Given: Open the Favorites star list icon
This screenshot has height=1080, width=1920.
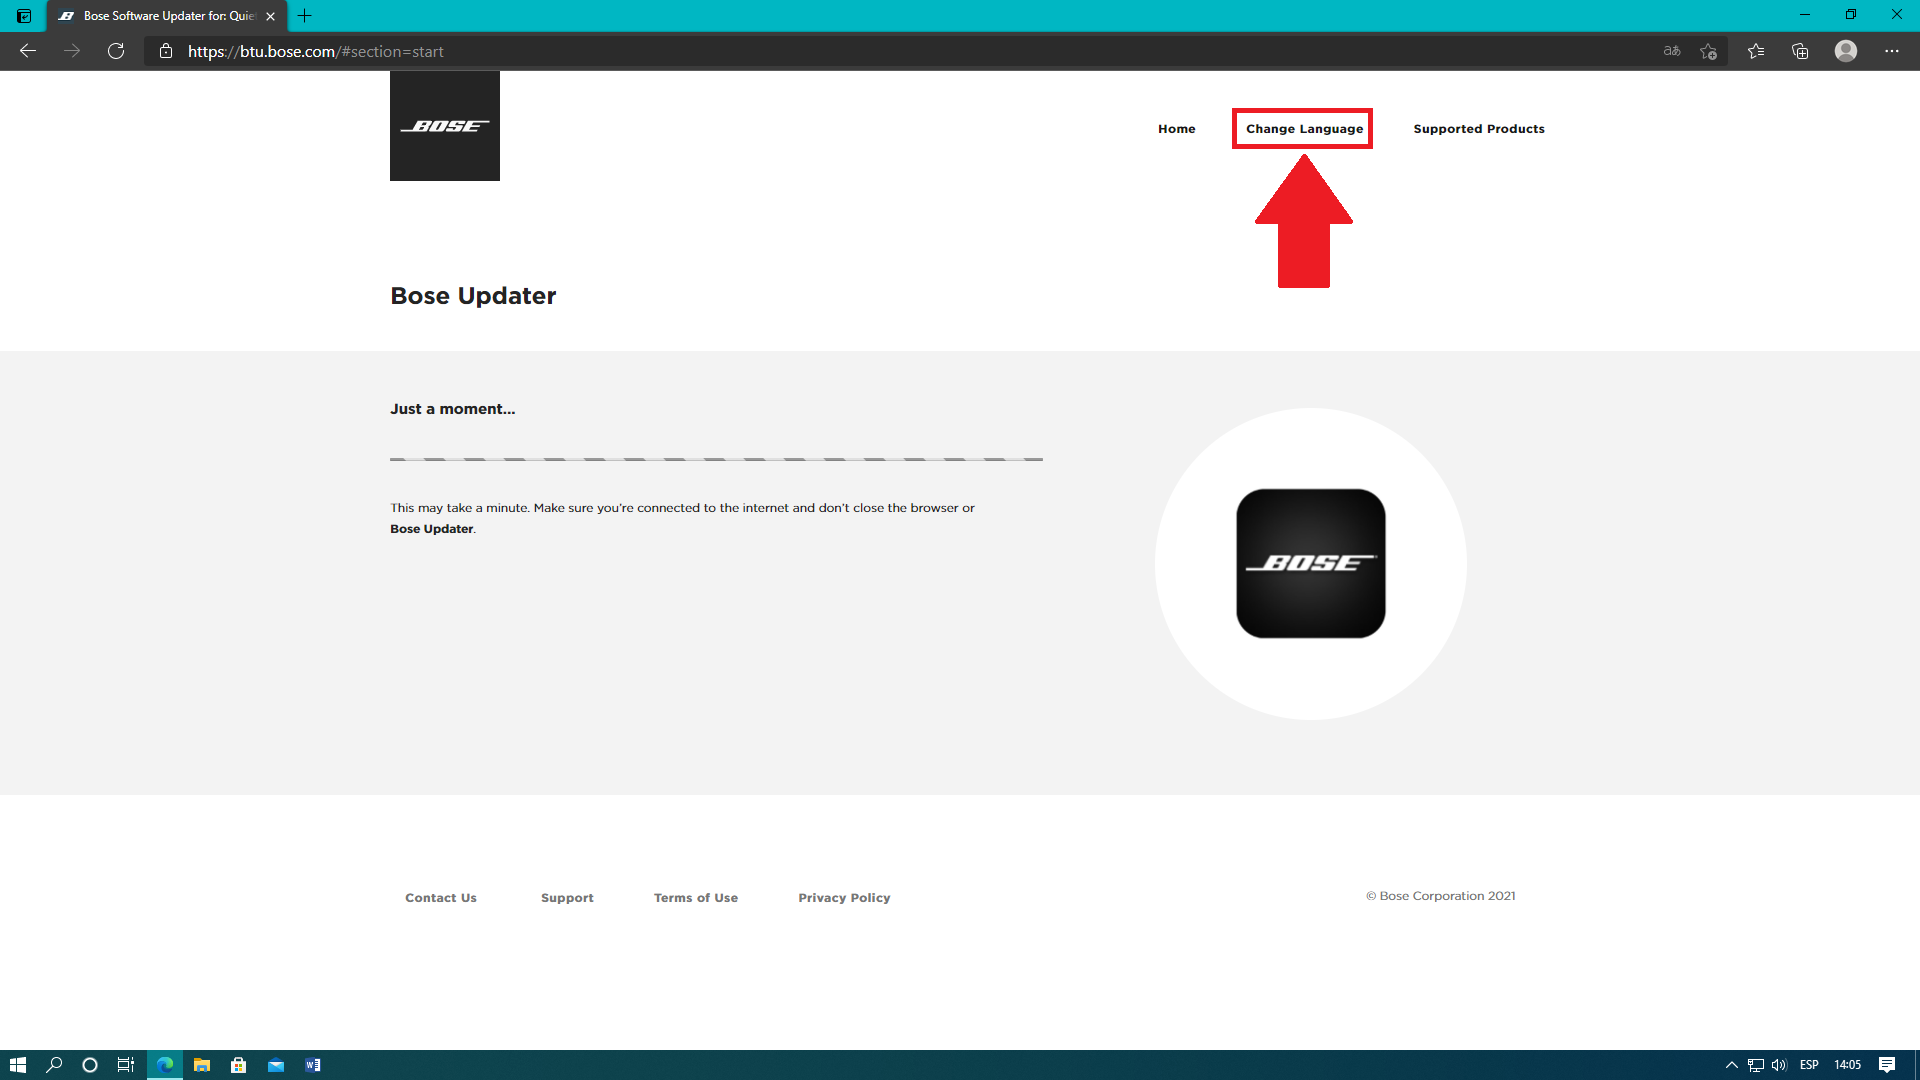Looking at the screenshot, I should (x=1755, y=51).
